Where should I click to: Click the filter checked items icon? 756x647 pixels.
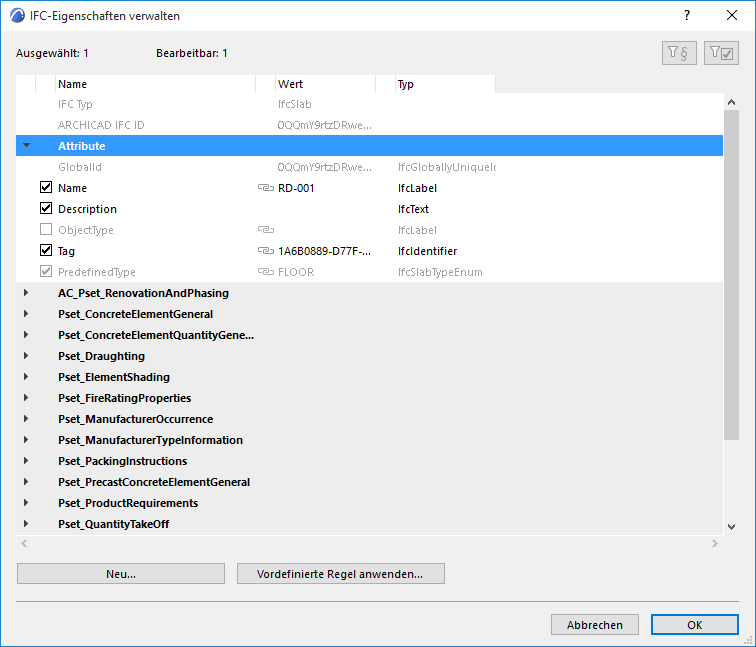click(721, 53)
